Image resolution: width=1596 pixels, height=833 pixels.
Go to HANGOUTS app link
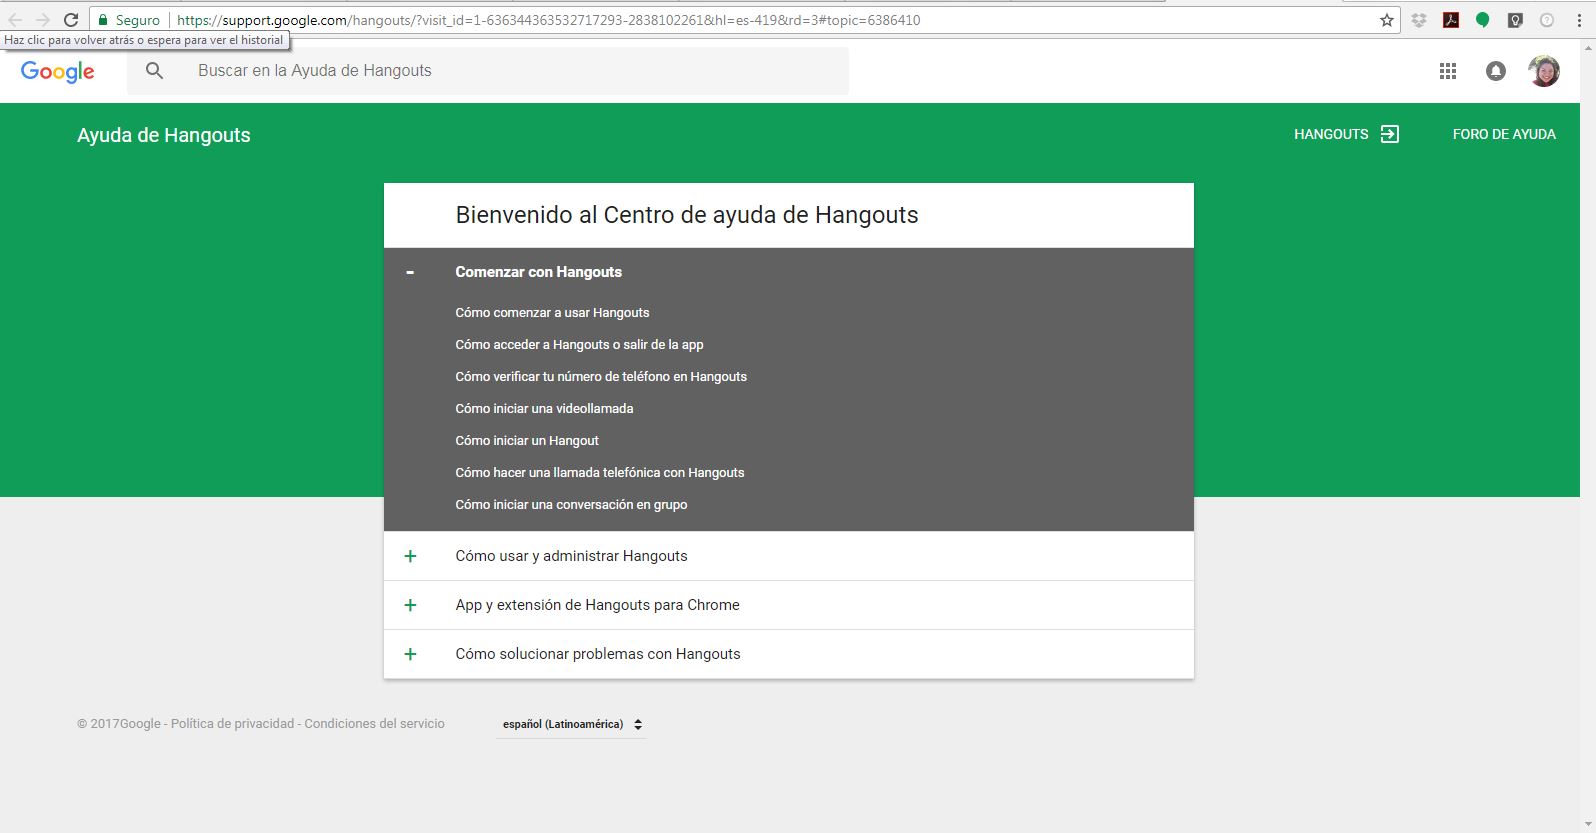point(1331,134)
